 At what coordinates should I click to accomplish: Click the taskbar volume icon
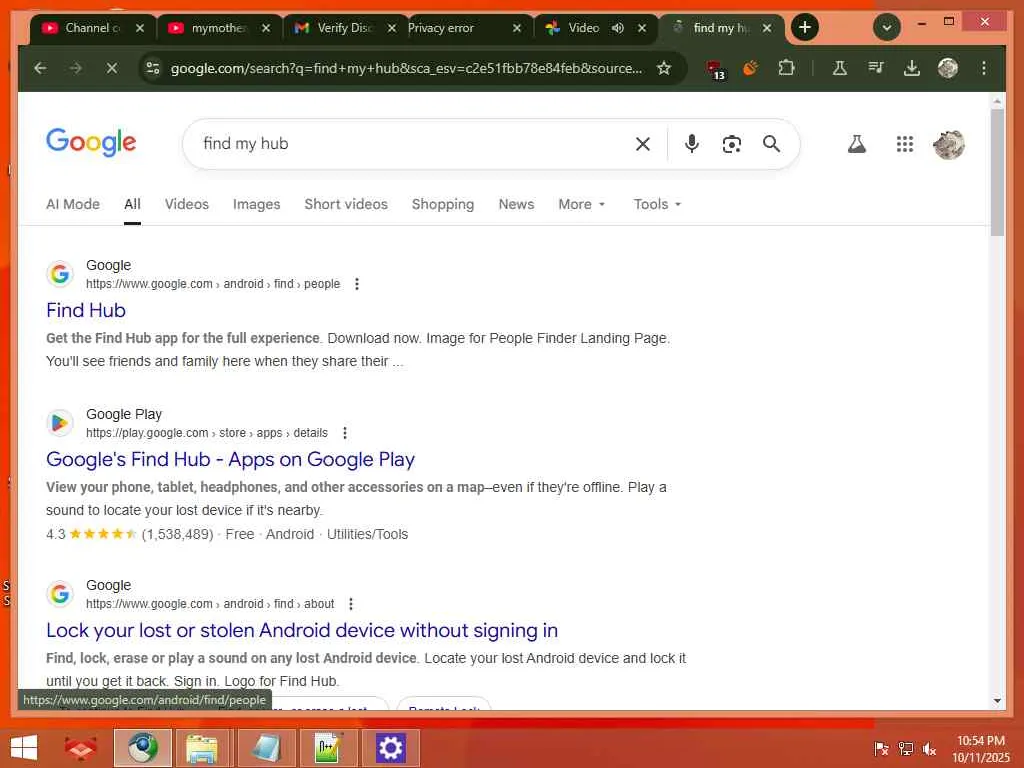pyautogui.click(x=929, y=749)
